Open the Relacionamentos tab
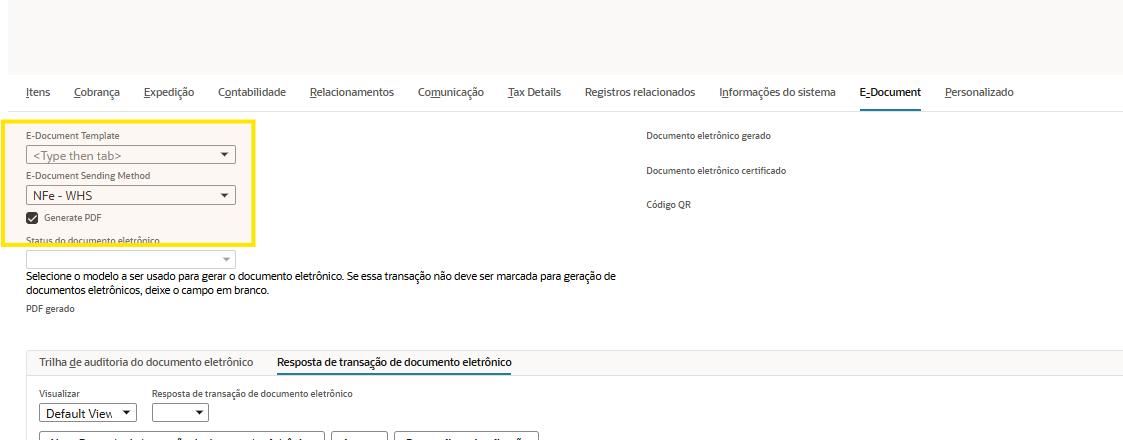This screenshot has height=440, width=1123. [352, 92]
